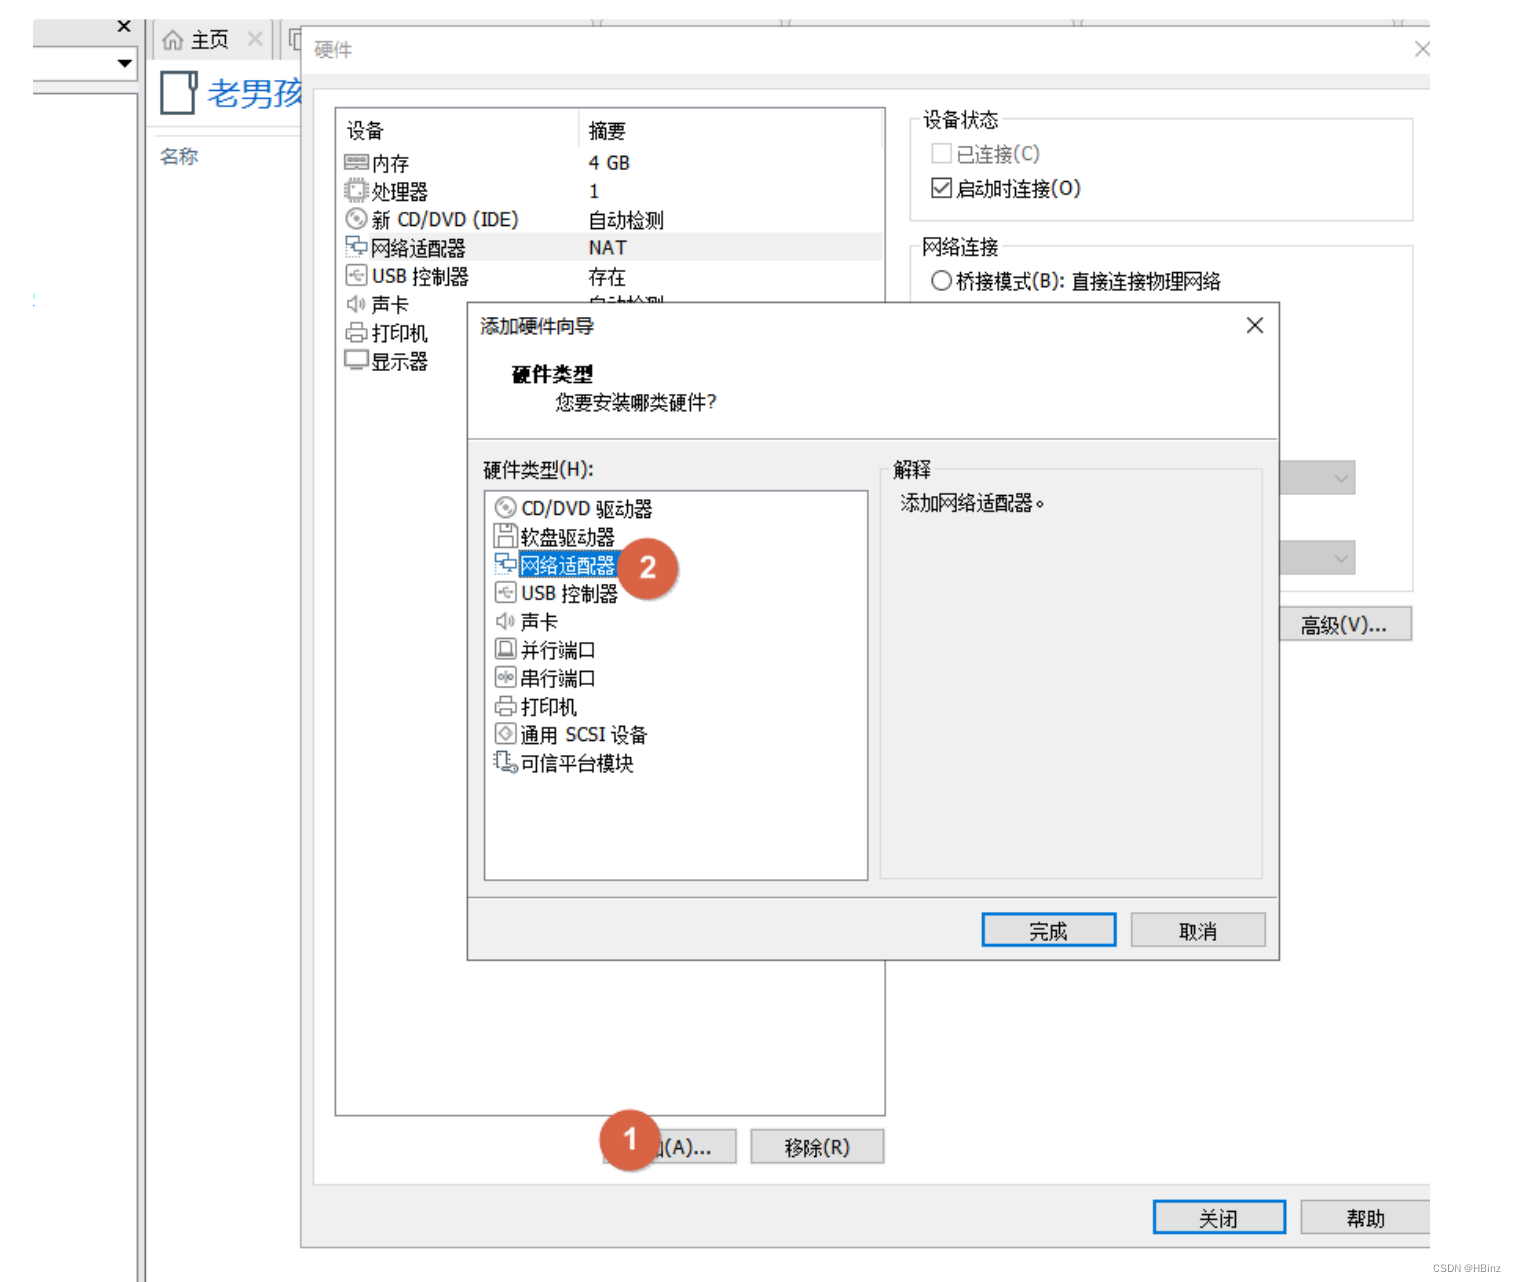The image size is (1516, 1282).
Task: Close the 添加硬件向导 dialog
Action: click(x=1255, y=325)
